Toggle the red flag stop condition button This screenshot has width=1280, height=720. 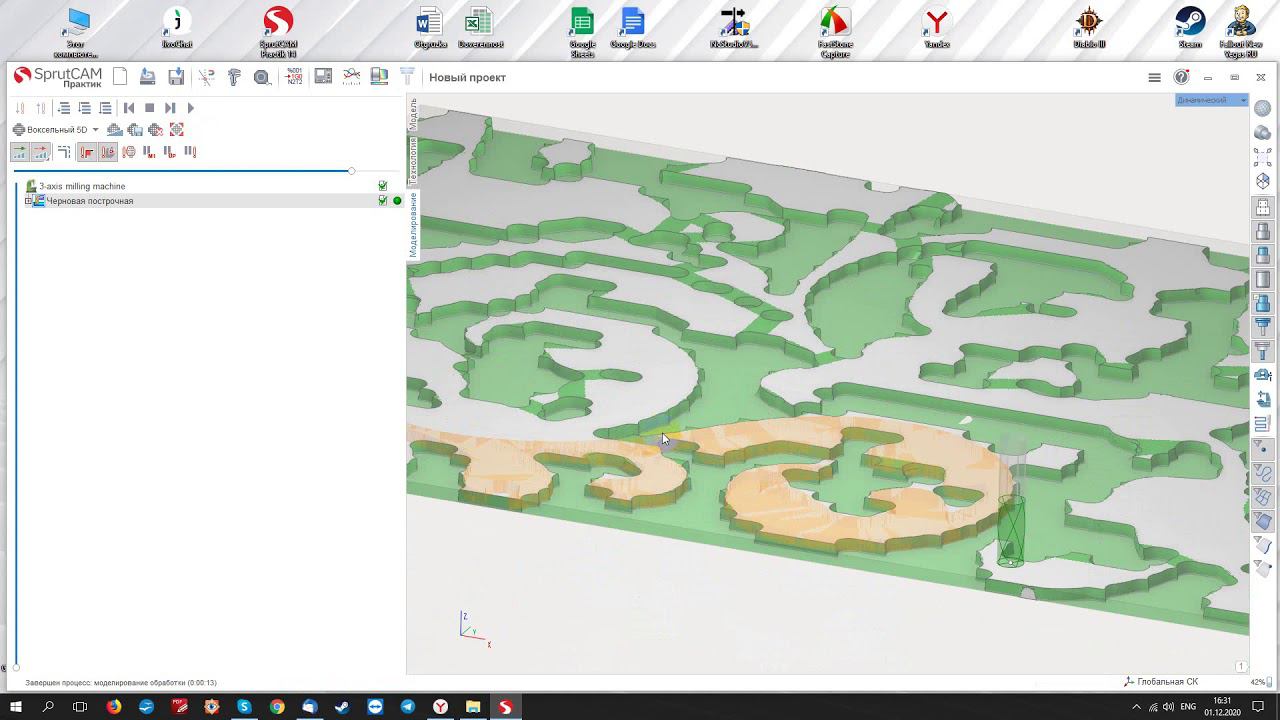pyautogui.click(x=87, y=152)
